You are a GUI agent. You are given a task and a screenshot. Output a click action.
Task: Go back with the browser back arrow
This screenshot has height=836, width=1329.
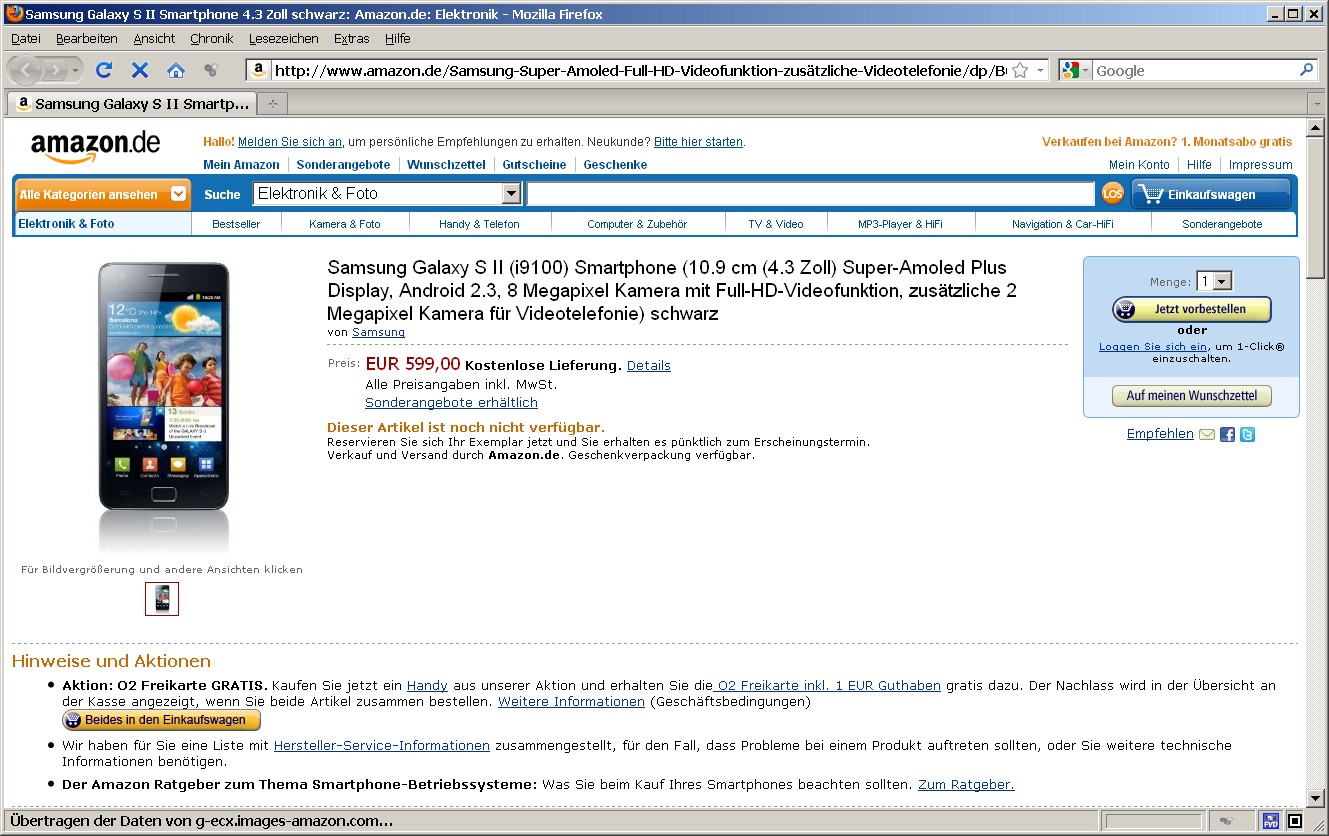point(25,70)
